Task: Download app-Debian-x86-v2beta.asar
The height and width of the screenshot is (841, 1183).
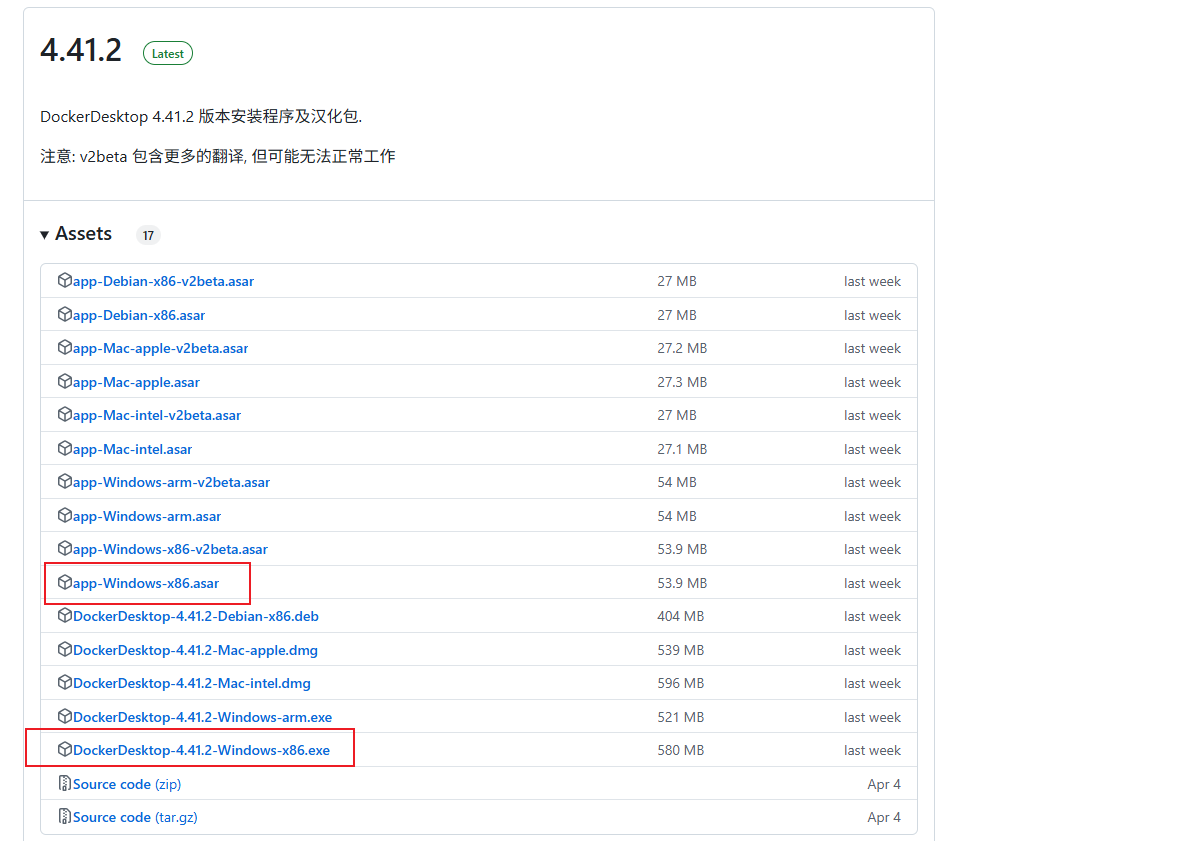Action: pyautogui.click(x=163, y=281)
